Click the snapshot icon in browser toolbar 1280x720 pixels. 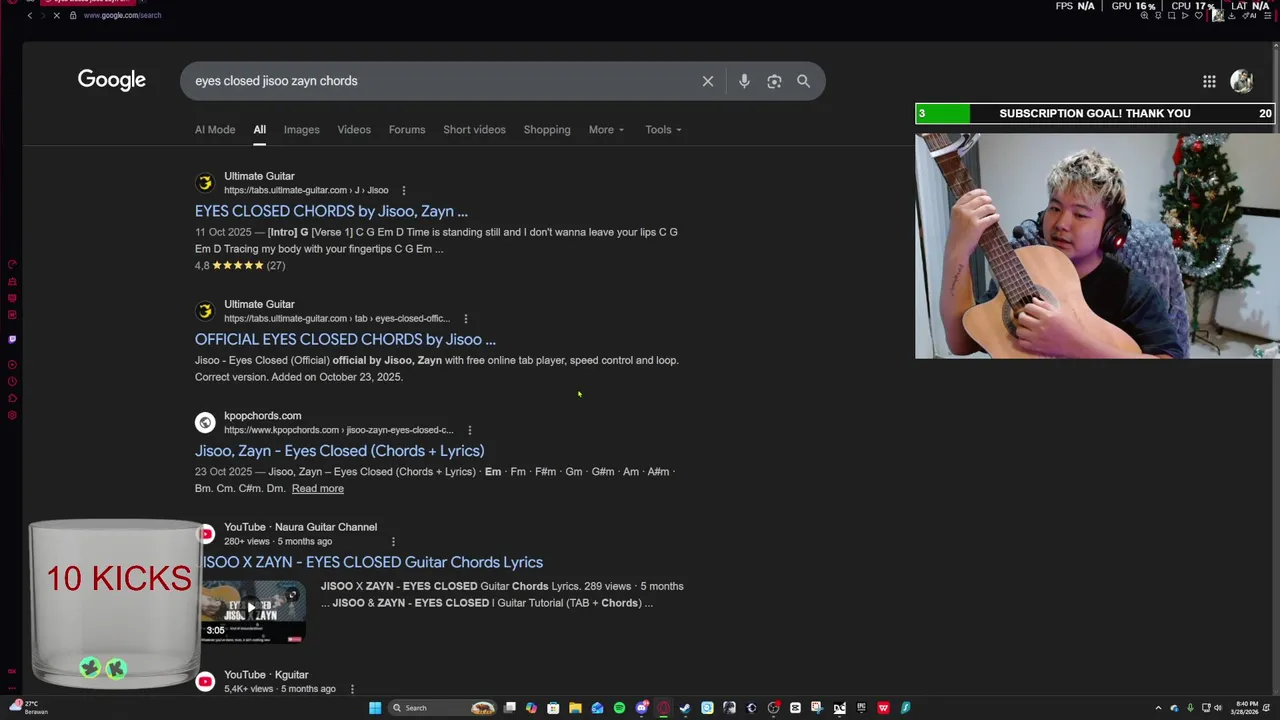pos(1172,16)
